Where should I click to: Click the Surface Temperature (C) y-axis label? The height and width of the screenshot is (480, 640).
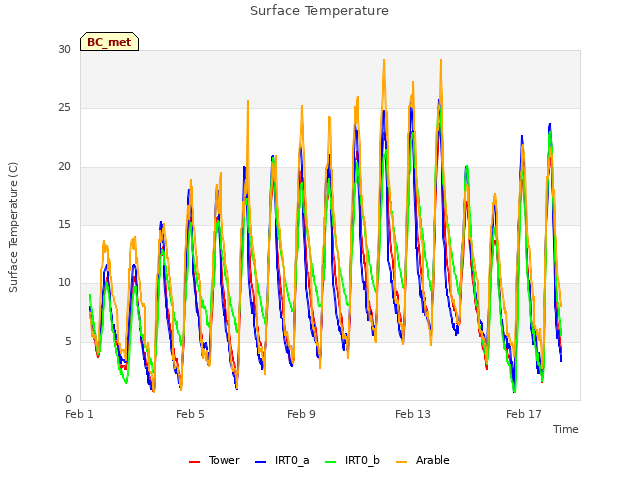(13, 227)
